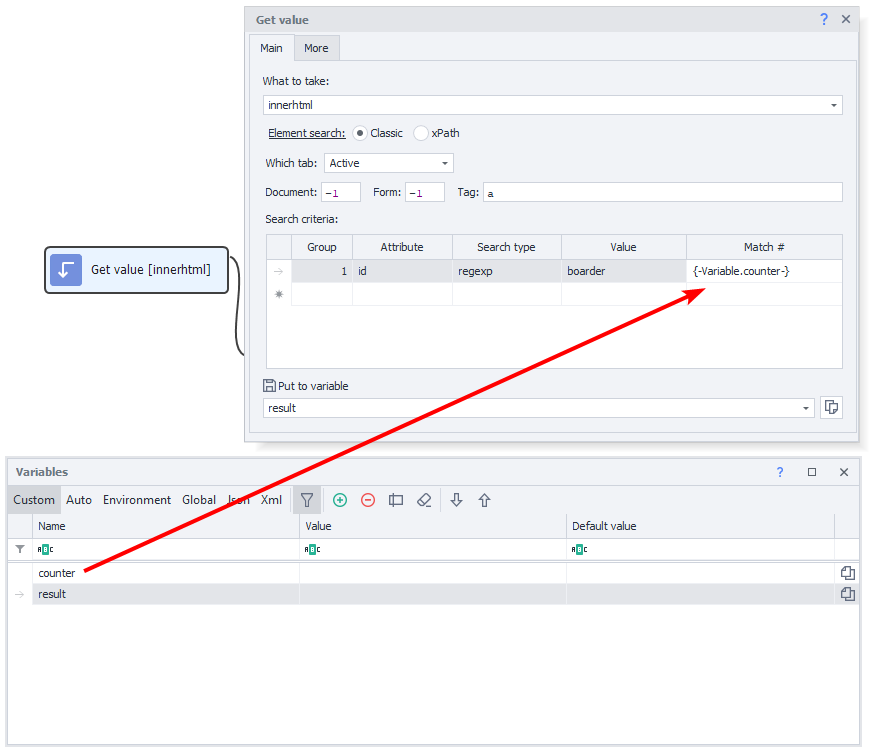Click the Element search link

pyautogui.click(x=306, y=133)
